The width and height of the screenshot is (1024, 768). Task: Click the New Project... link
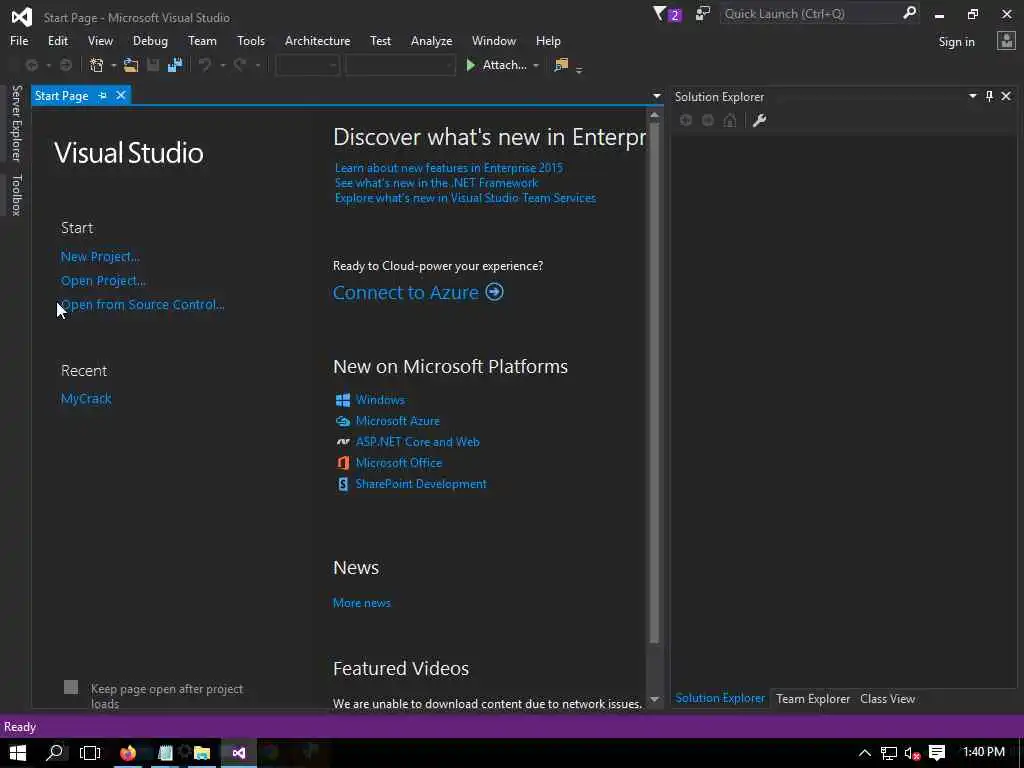pos(100,256)
